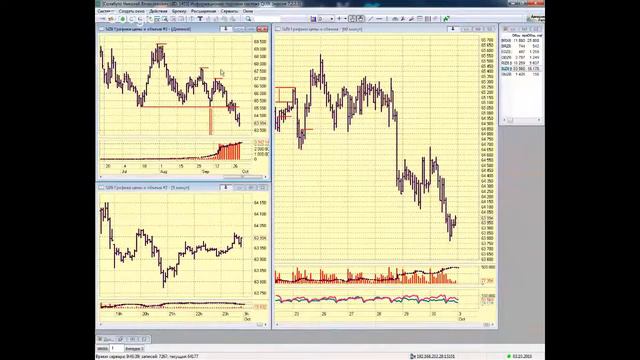Select the vertical line drawing tool

tap(387, 19)
